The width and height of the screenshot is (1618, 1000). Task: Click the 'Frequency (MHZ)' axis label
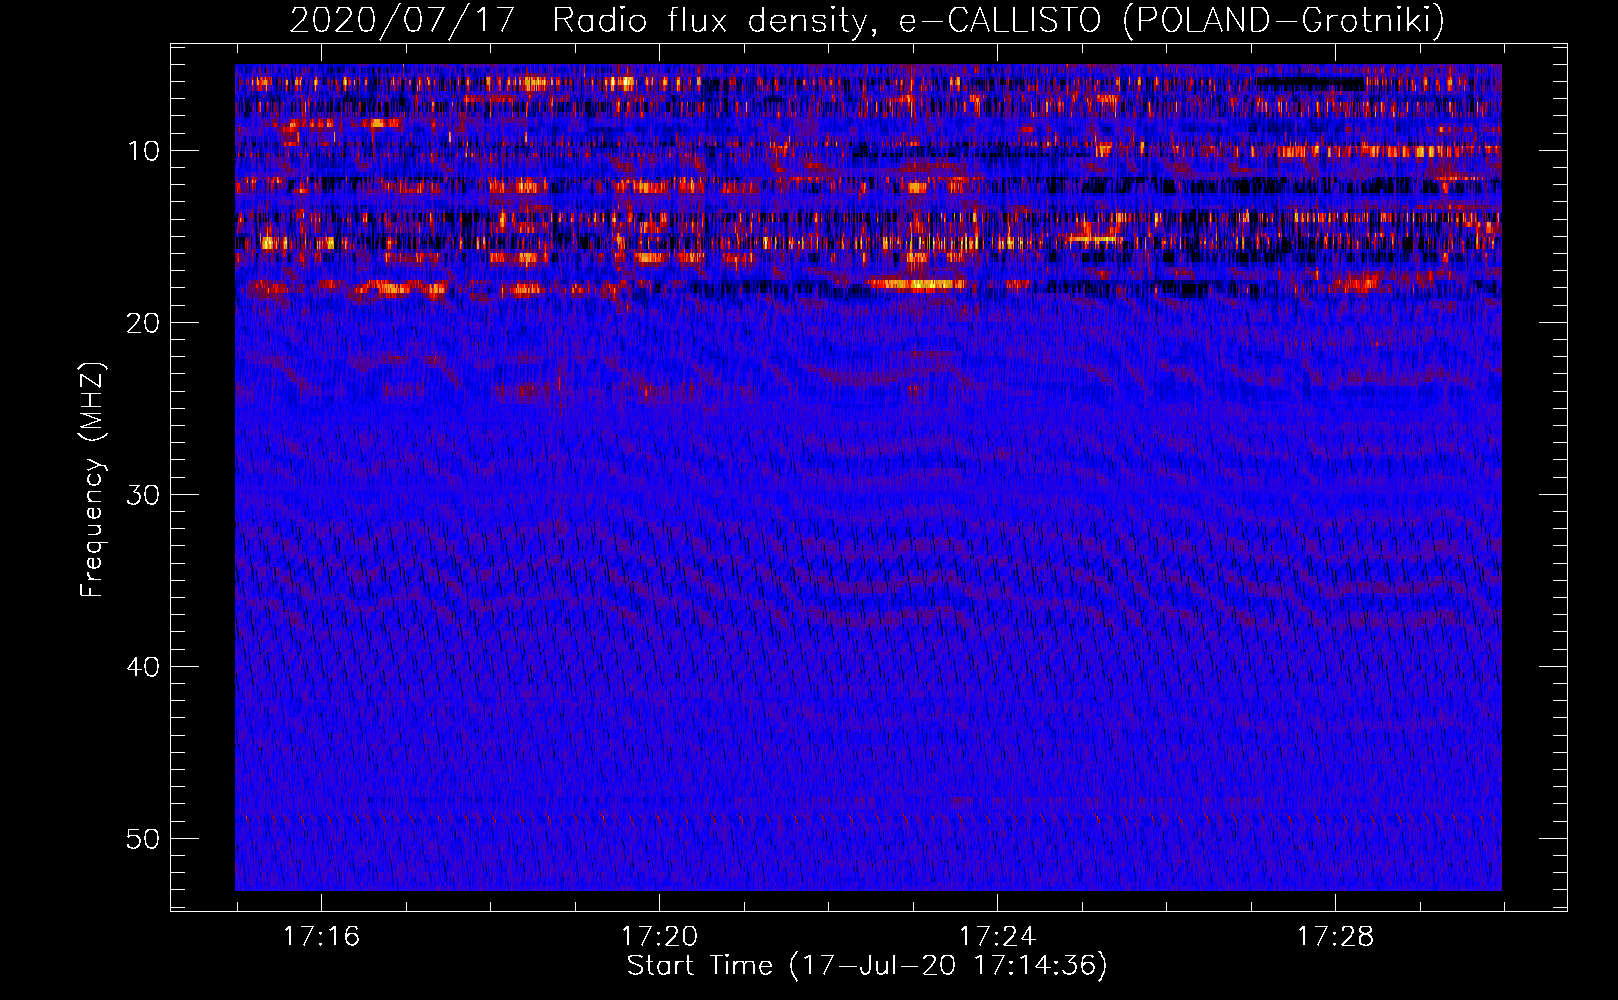(92, 480)
